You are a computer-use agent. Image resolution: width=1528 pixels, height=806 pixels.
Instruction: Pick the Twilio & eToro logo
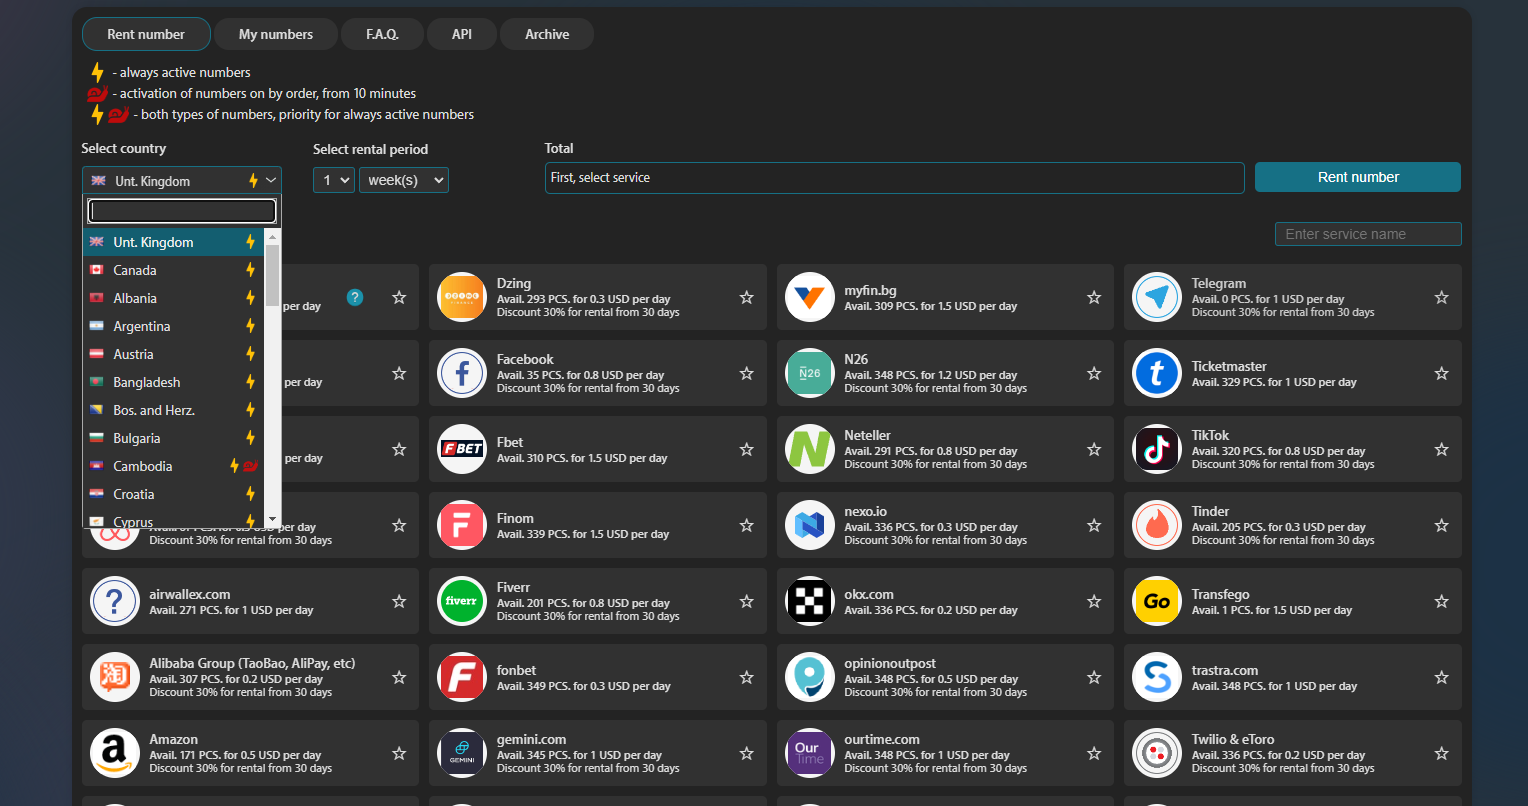coord(1157,753)
